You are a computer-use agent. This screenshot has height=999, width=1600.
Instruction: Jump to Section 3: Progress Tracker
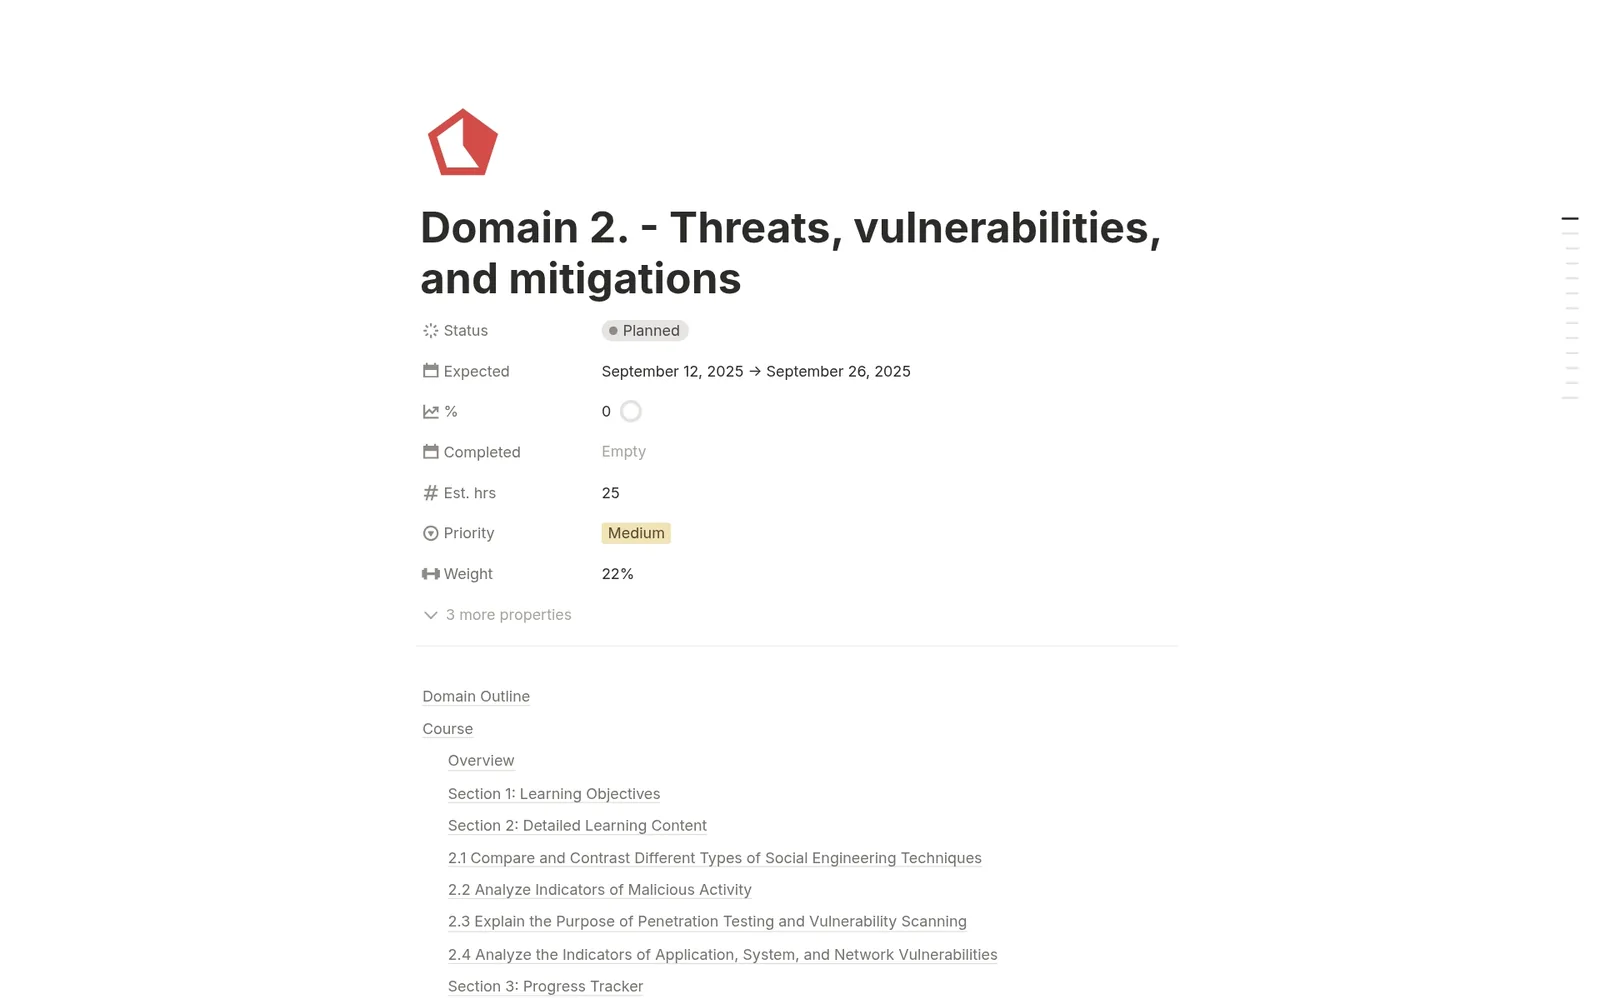(x=545, y=986)
